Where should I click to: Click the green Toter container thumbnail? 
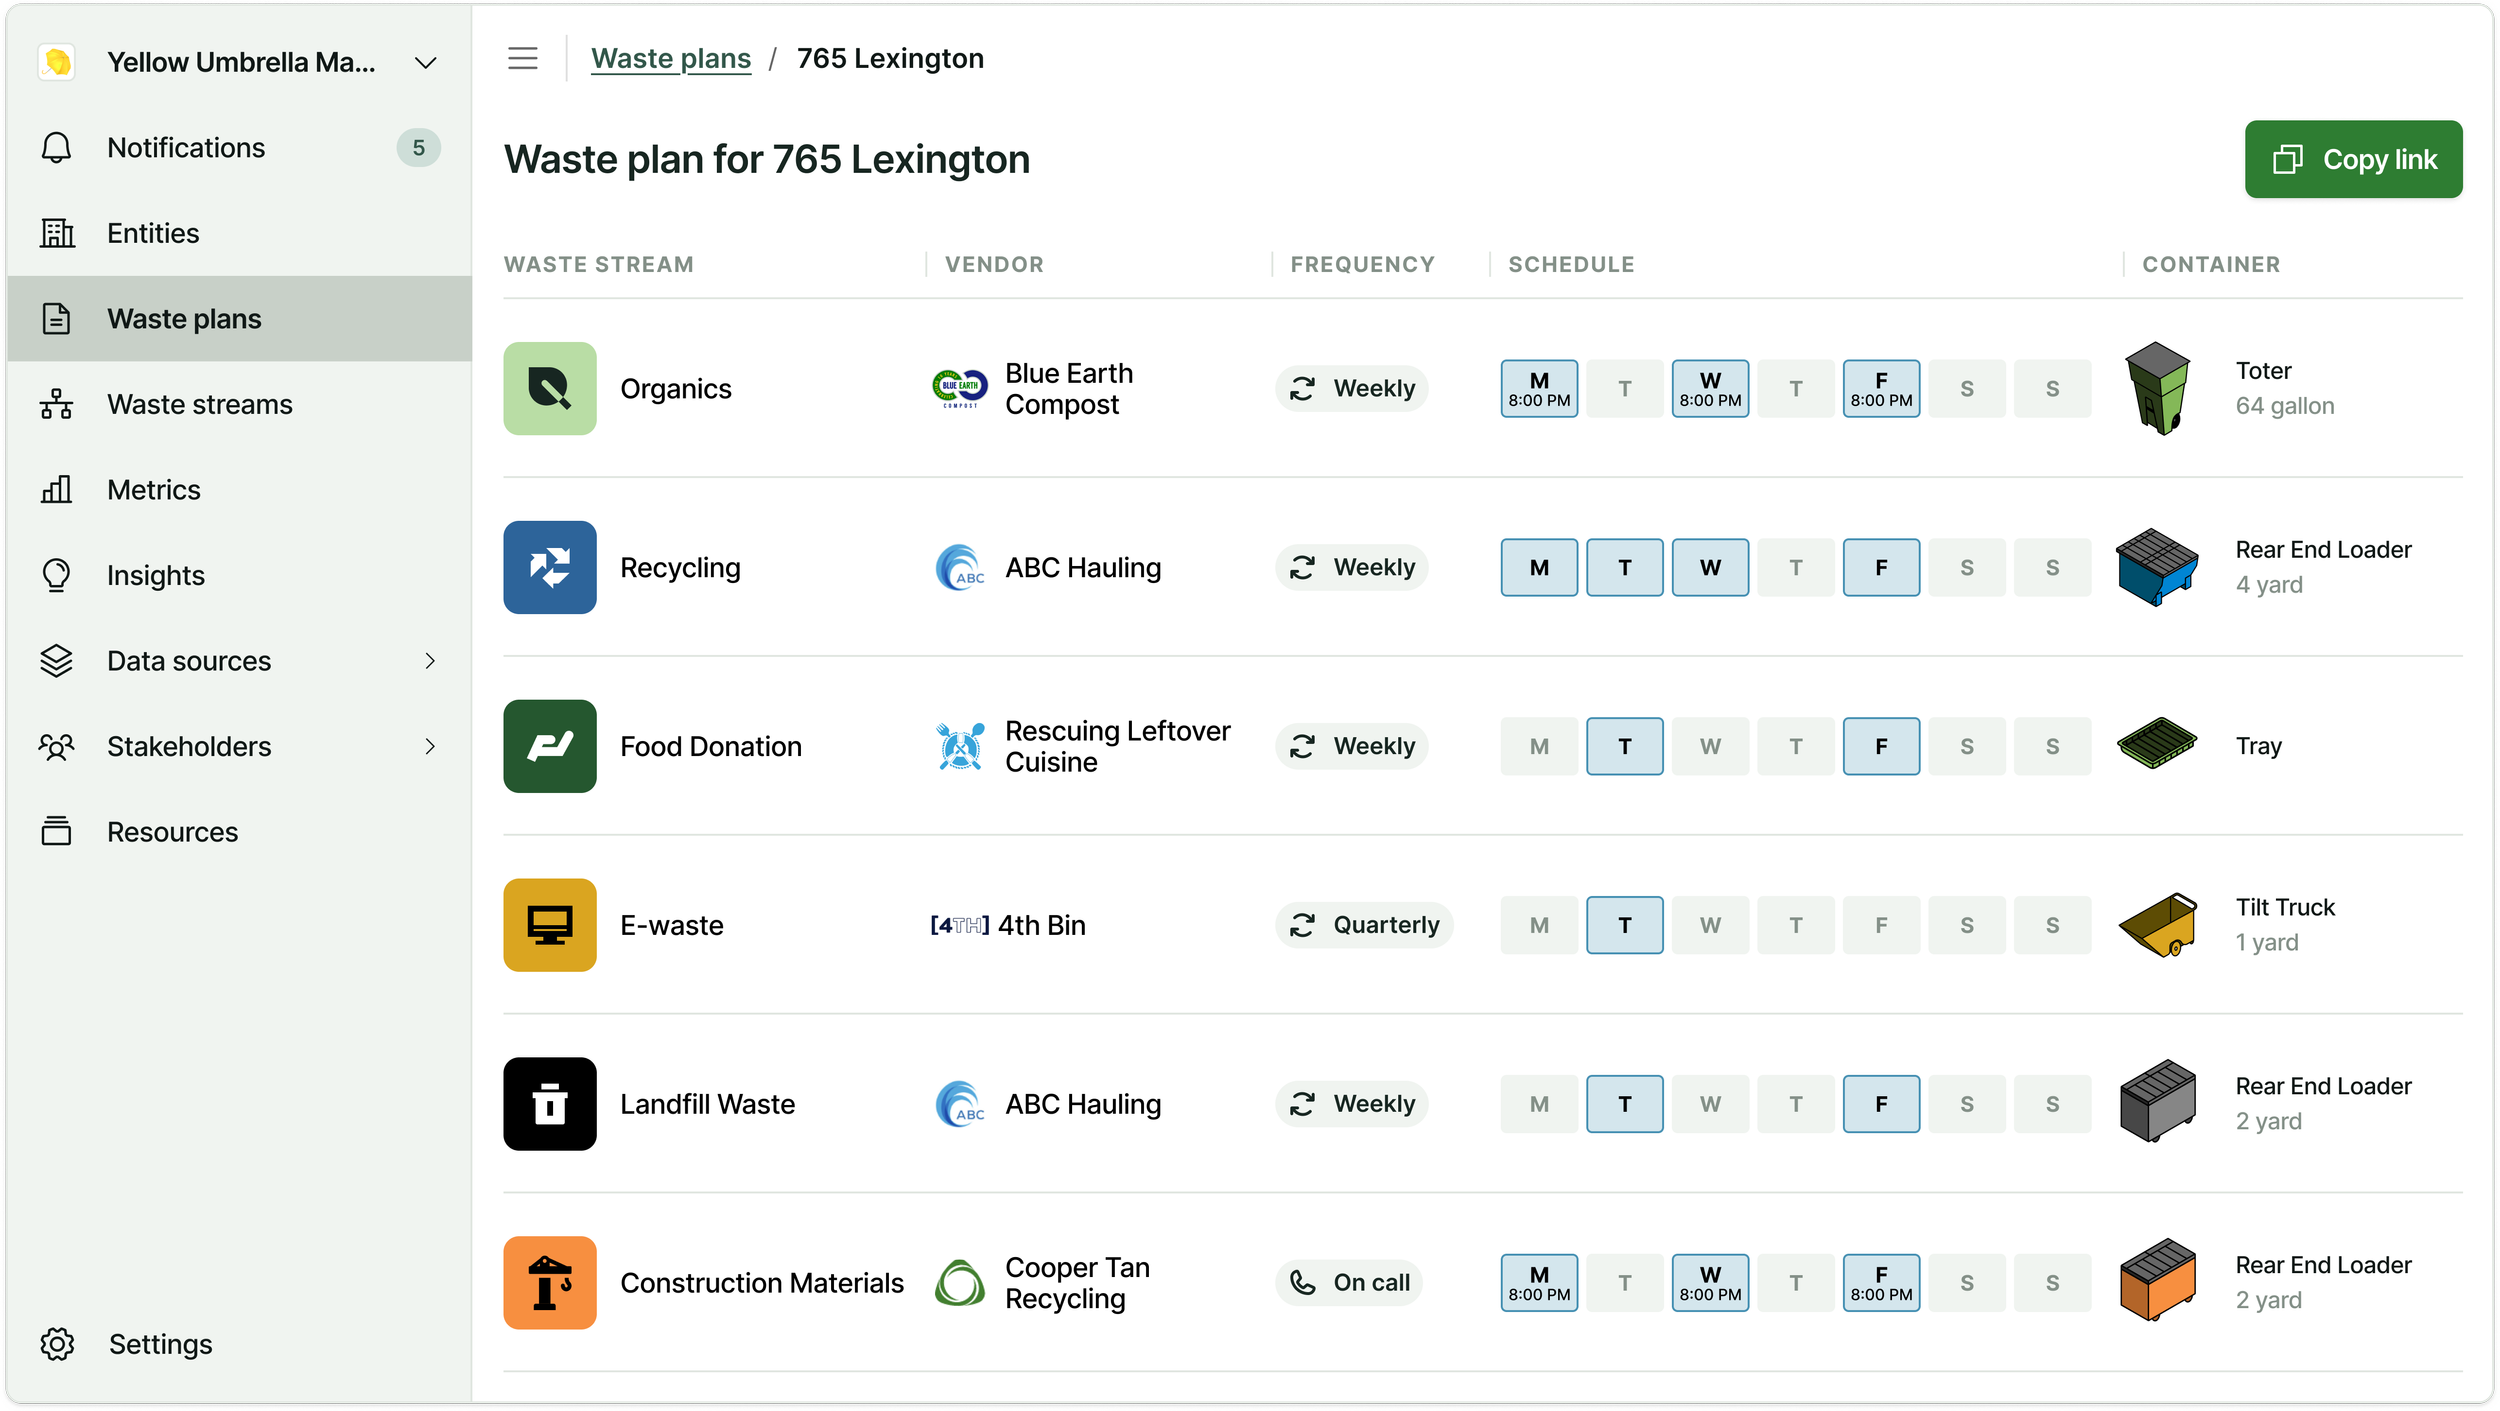(2158, 388)
